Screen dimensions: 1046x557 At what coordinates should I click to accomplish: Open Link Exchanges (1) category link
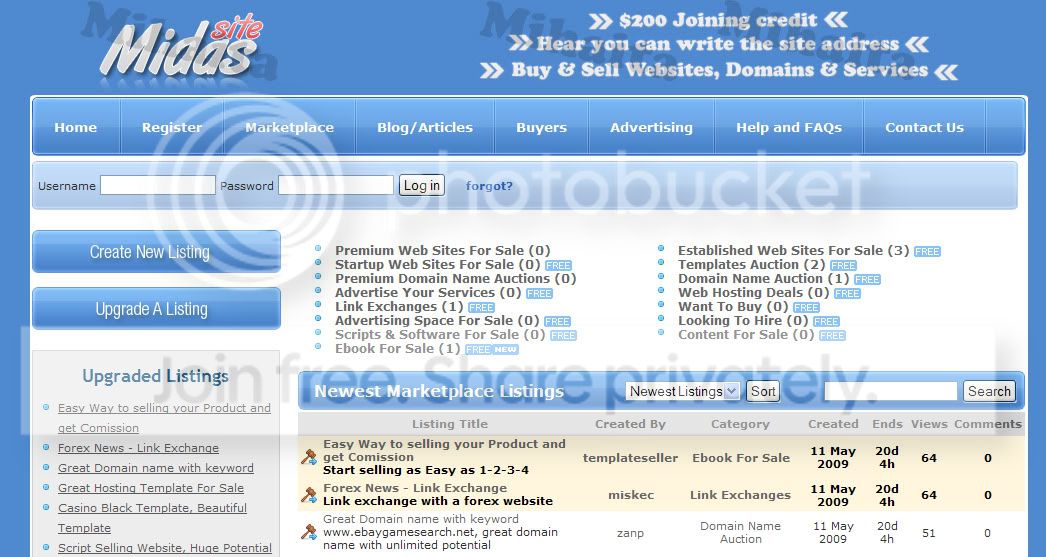[399, 307]
